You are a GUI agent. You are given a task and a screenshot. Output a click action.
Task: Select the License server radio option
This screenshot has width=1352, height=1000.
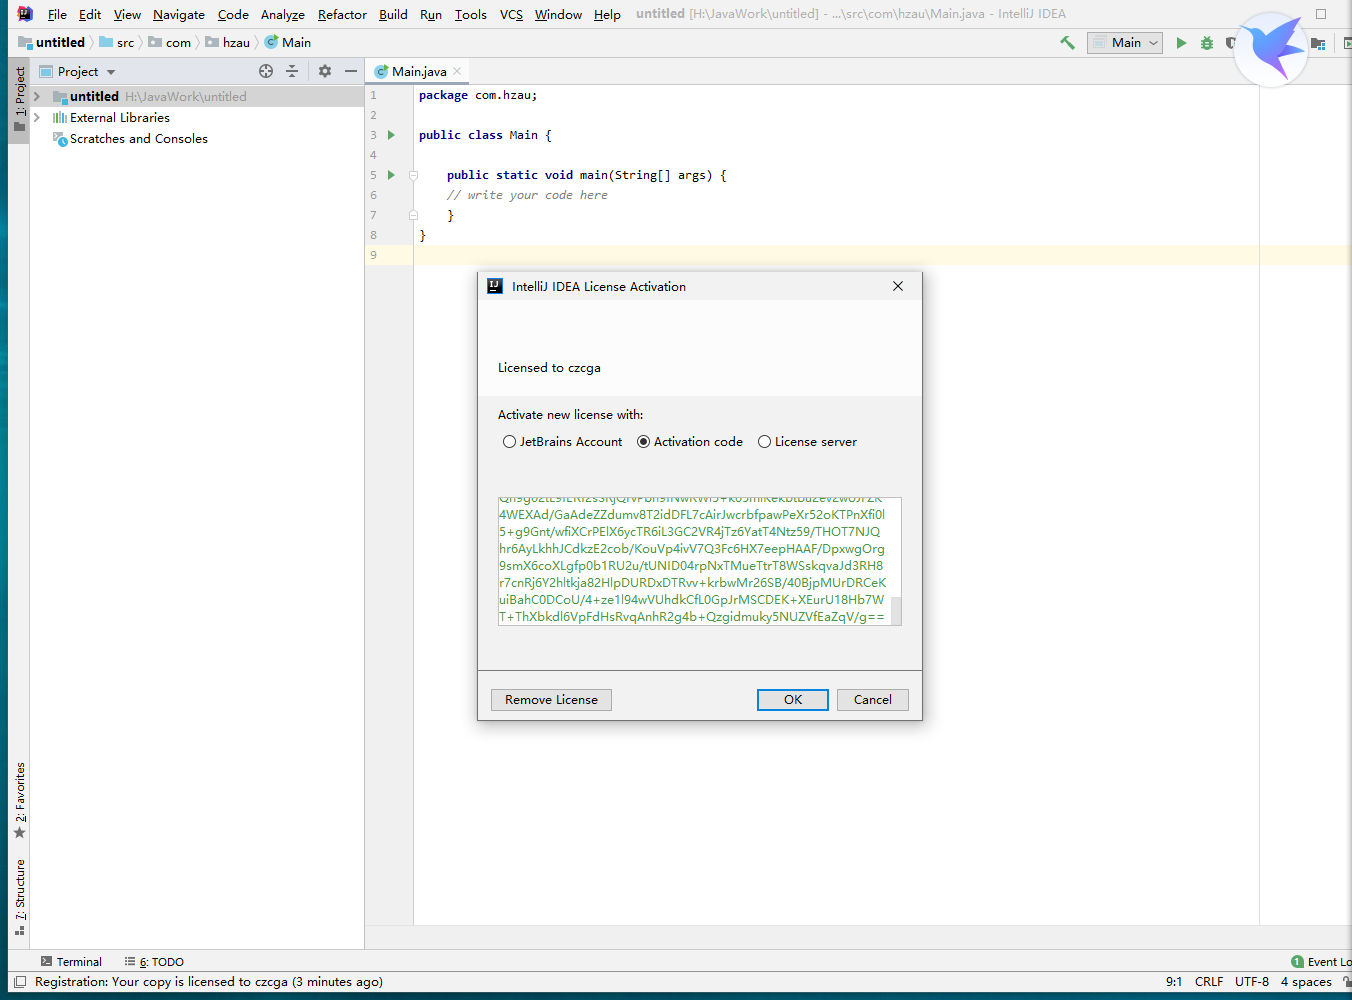coord(807,442)
